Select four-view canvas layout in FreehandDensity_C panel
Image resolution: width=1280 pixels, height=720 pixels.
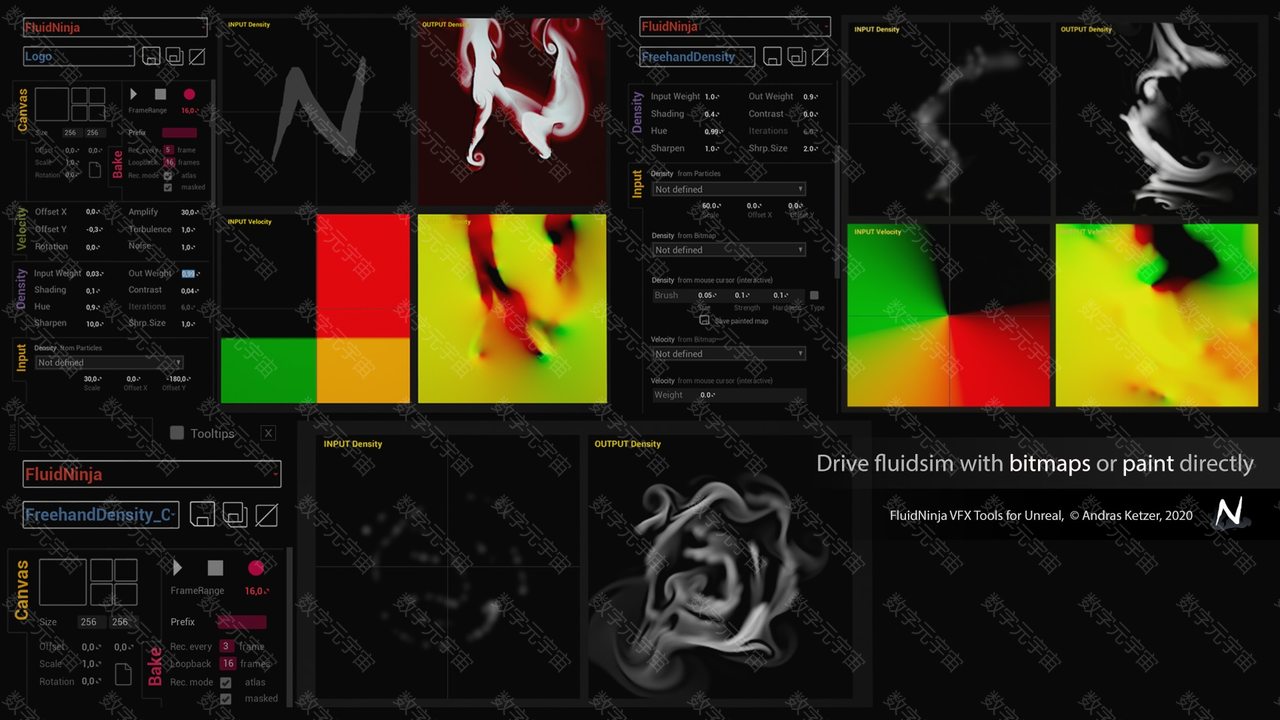[x=113, y=582]
